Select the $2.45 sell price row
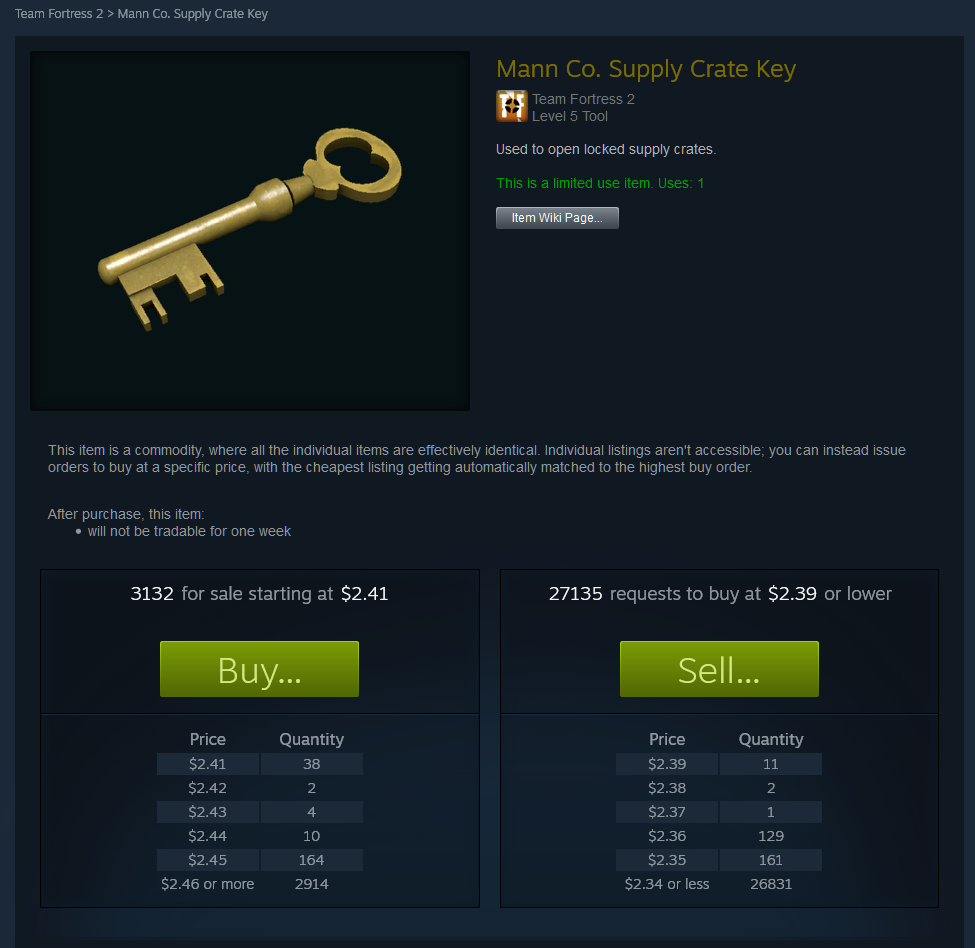The image size is (975, 948). coord(260,860)
